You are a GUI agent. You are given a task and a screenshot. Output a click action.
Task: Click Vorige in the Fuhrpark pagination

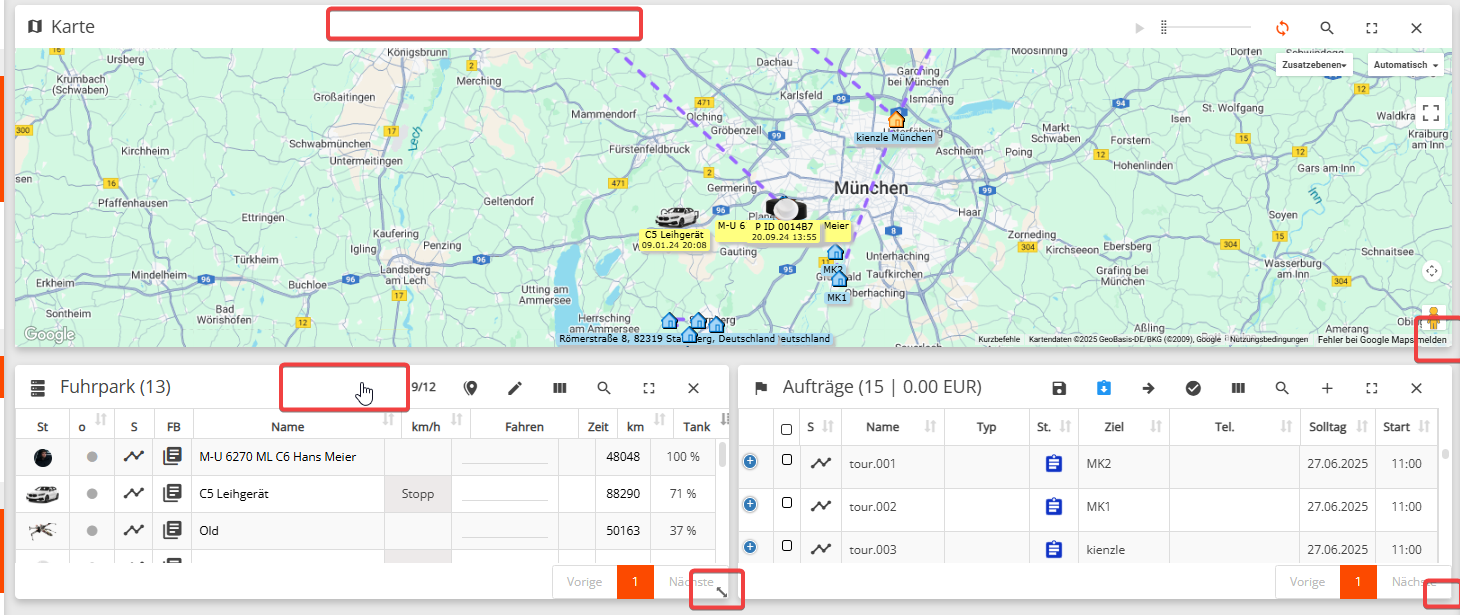coord(584,582)
